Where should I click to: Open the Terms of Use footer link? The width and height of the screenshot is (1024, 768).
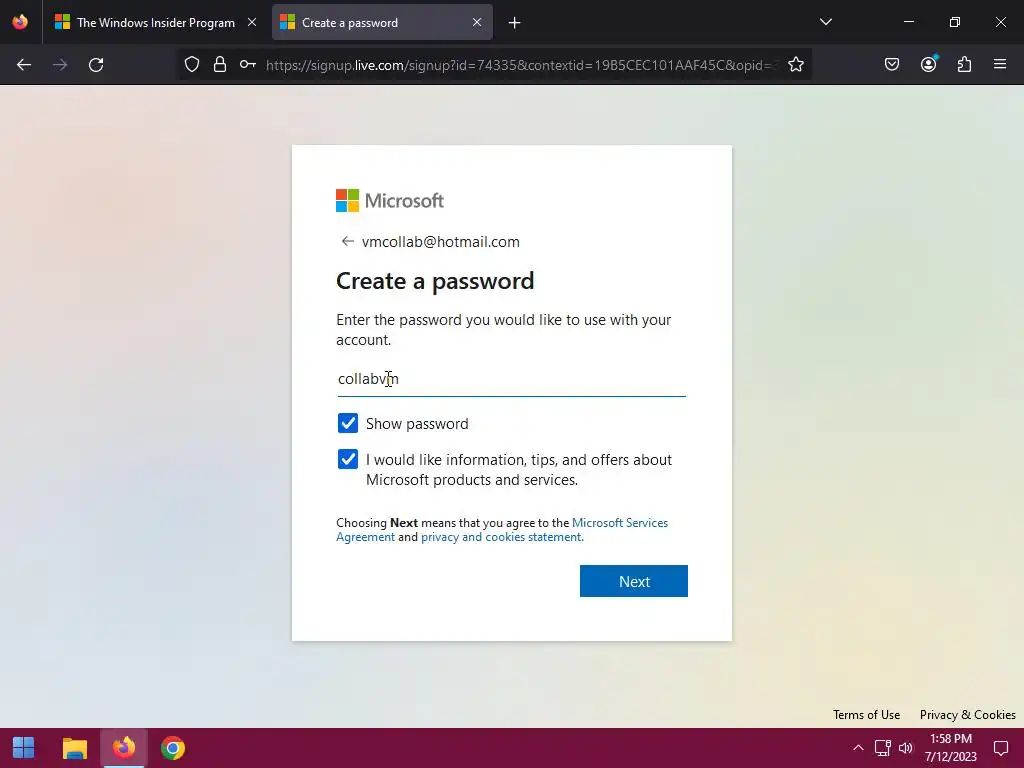pyautogui.click(x=866, y=714)
